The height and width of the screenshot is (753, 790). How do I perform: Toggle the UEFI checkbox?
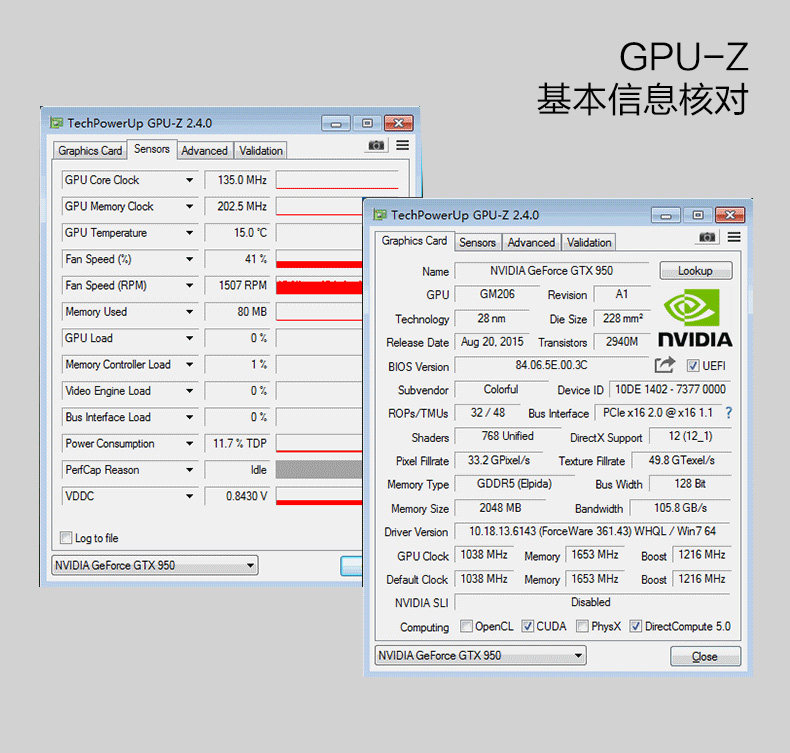(693, 366)
